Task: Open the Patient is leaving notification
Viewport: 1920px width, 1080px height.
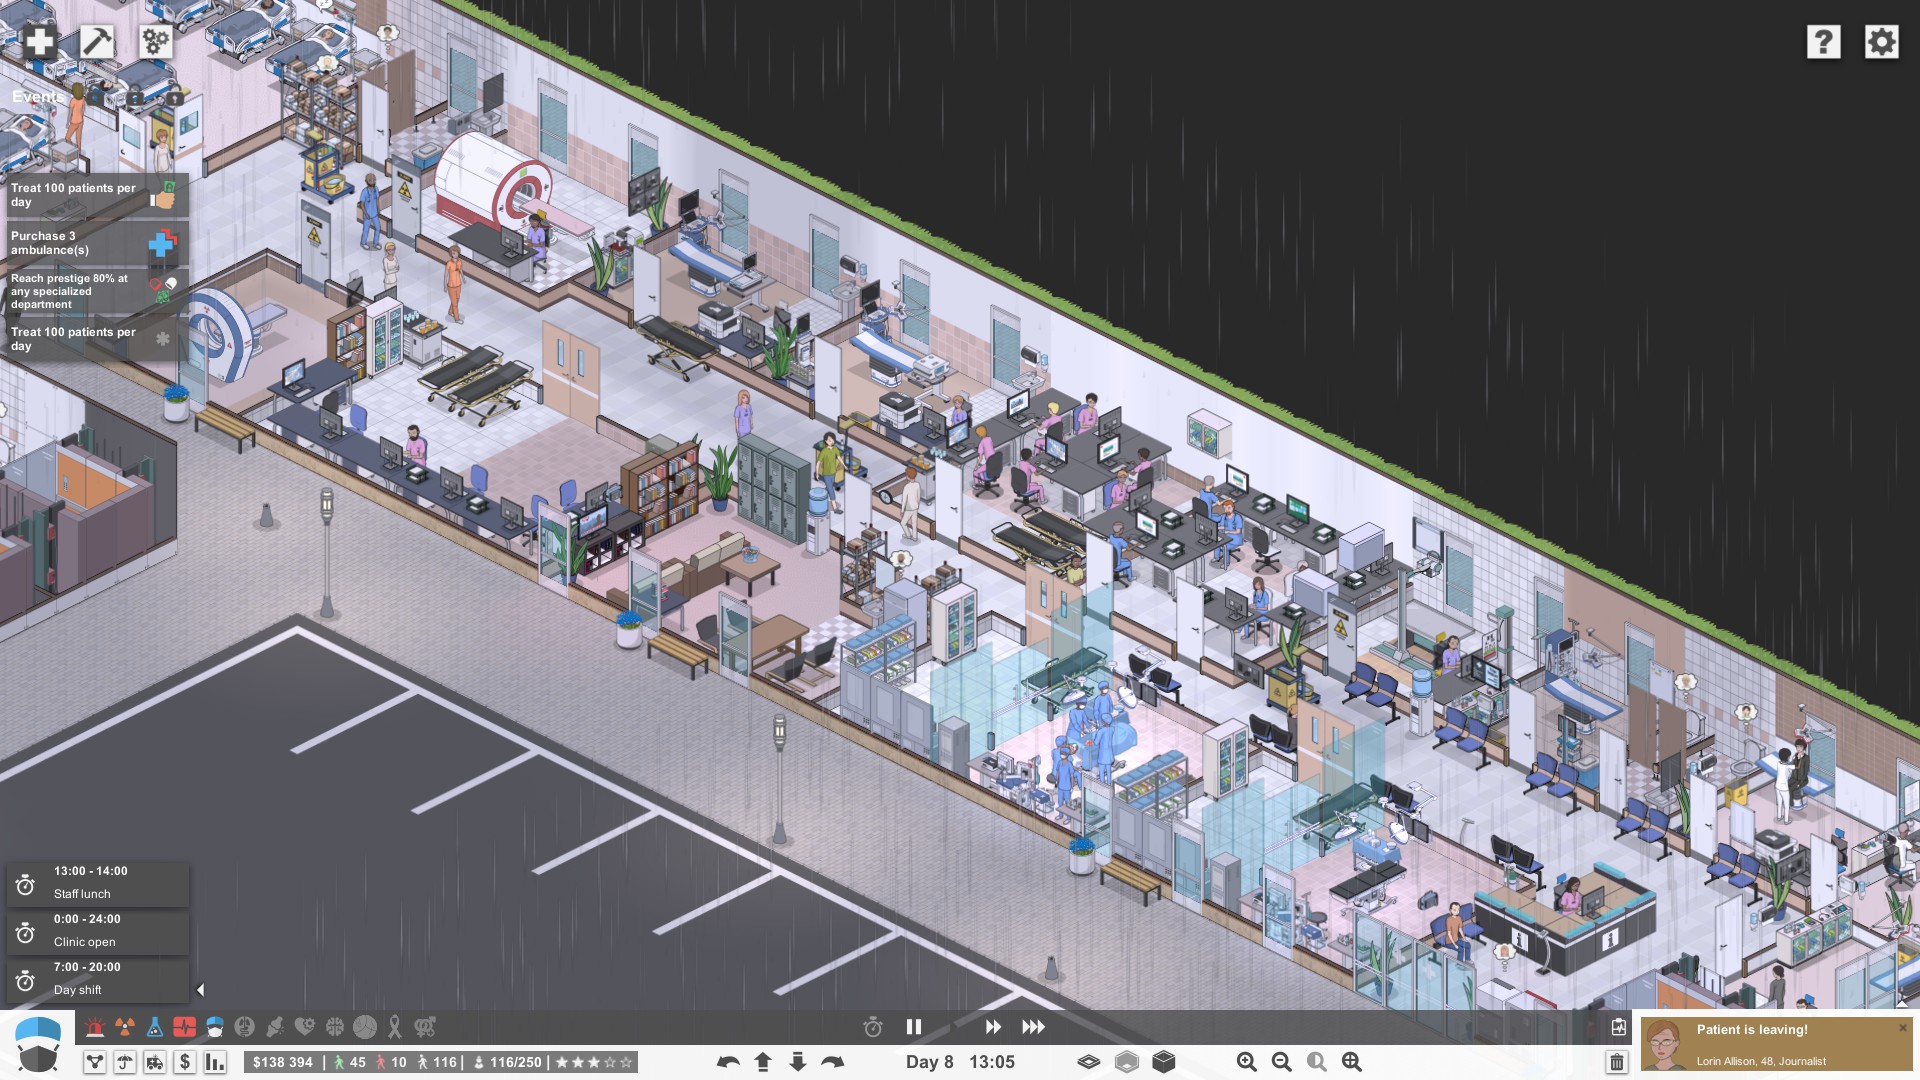Action: point(1777,1044)
